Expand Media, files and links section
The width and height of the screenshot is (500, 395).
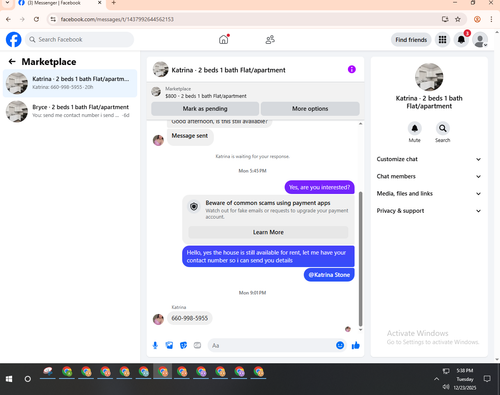(x=429, y=194)
